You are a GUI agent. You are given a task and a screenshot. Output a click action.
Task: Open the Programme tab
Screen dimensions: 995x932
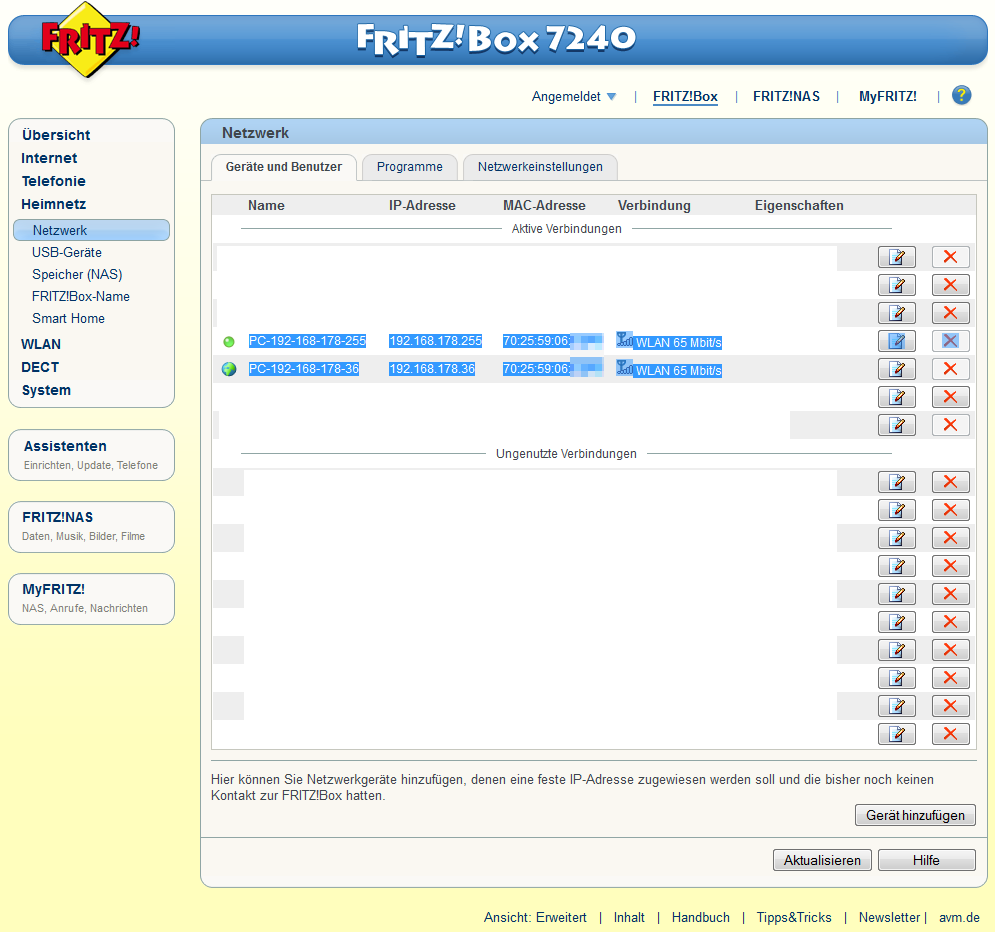pos(409,167)
